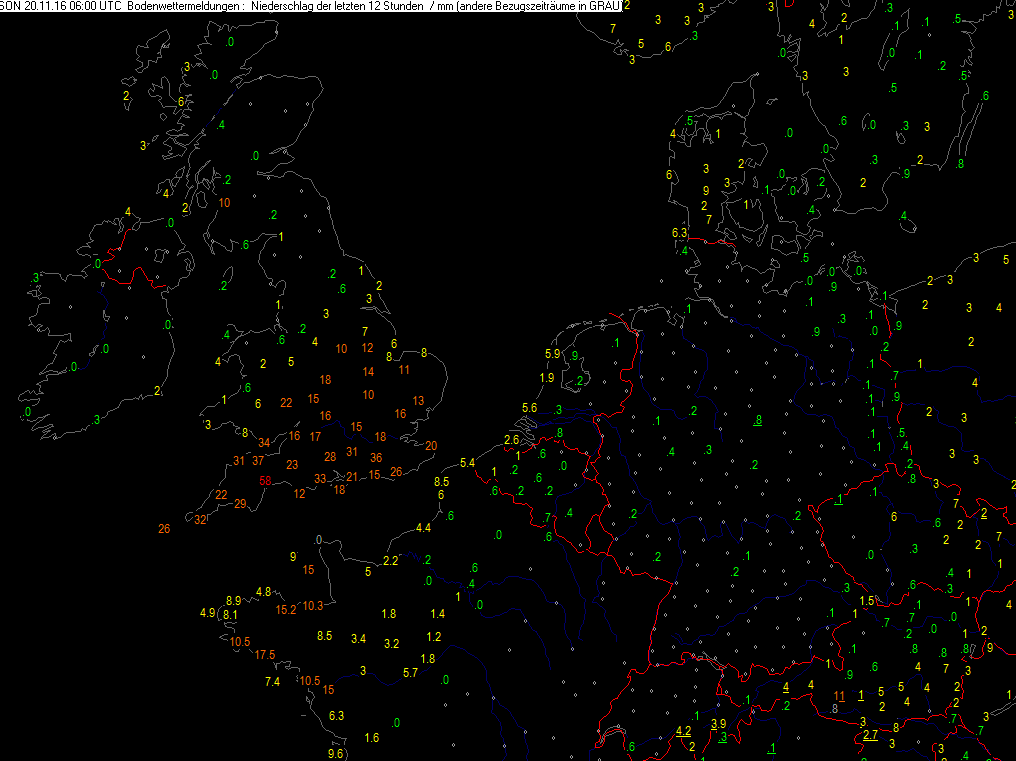Click the 15.2 station value in Brittany

(286, 609)
